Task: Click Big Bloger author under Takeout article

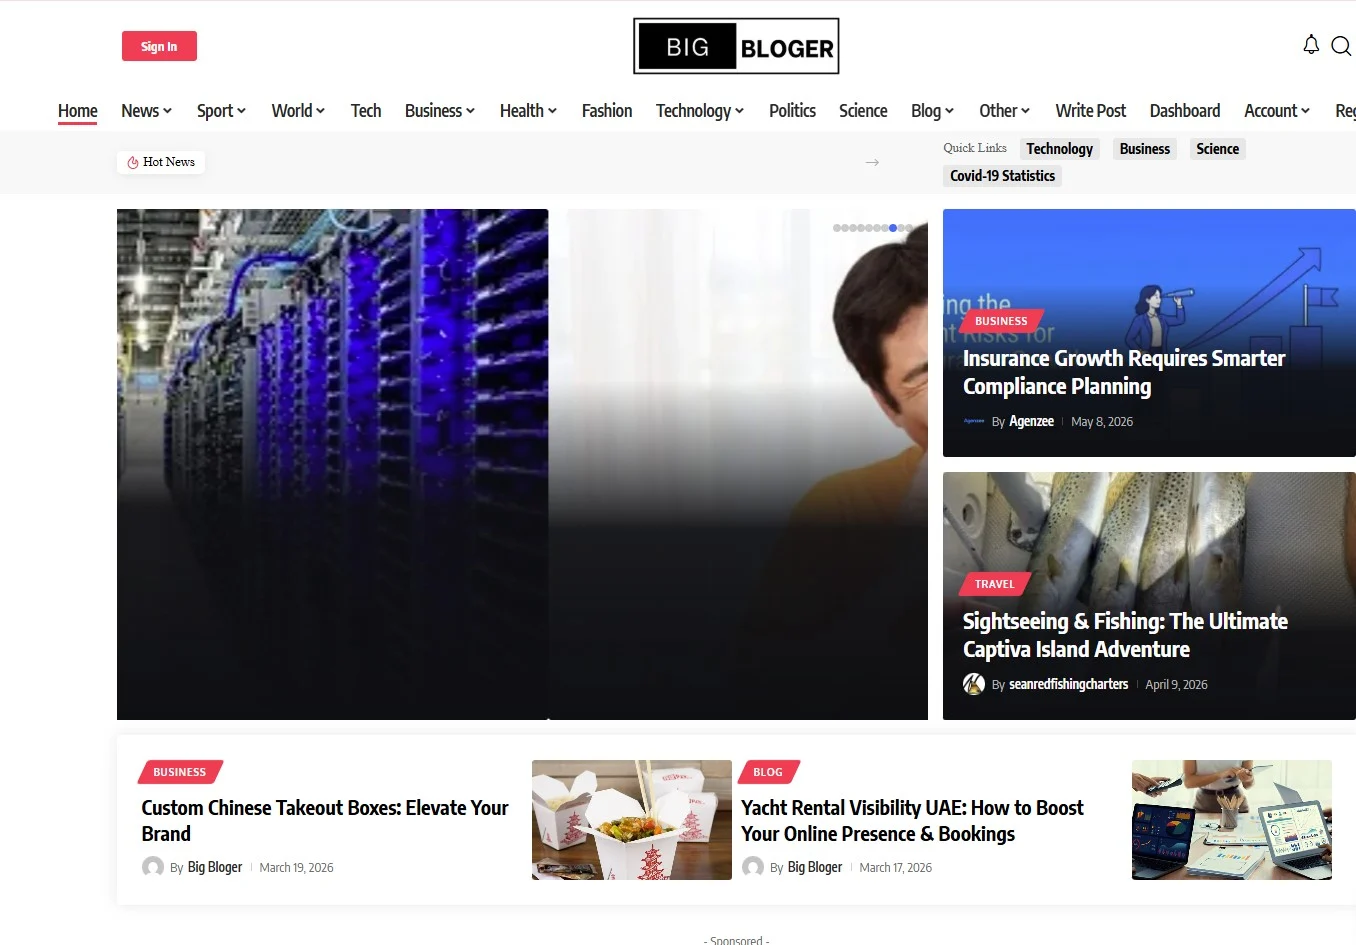Action: point(215,867)
